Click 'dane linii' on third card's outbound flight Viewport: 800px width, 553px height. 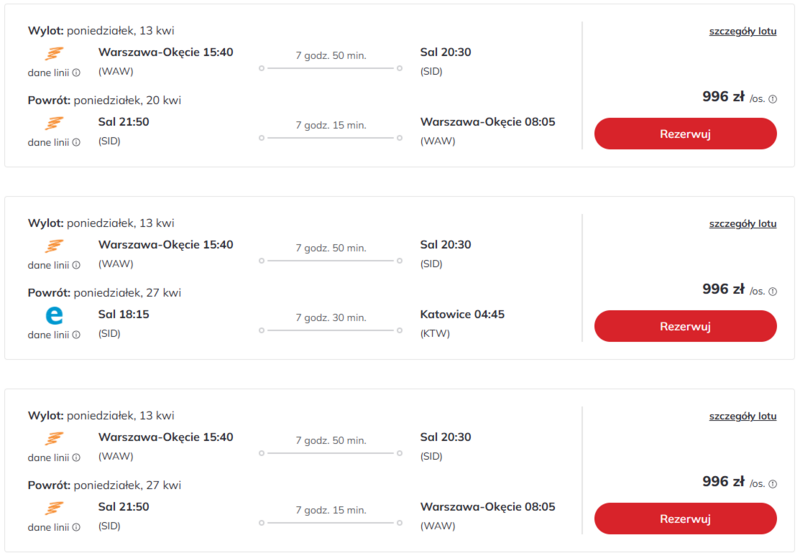coord(48,458)
